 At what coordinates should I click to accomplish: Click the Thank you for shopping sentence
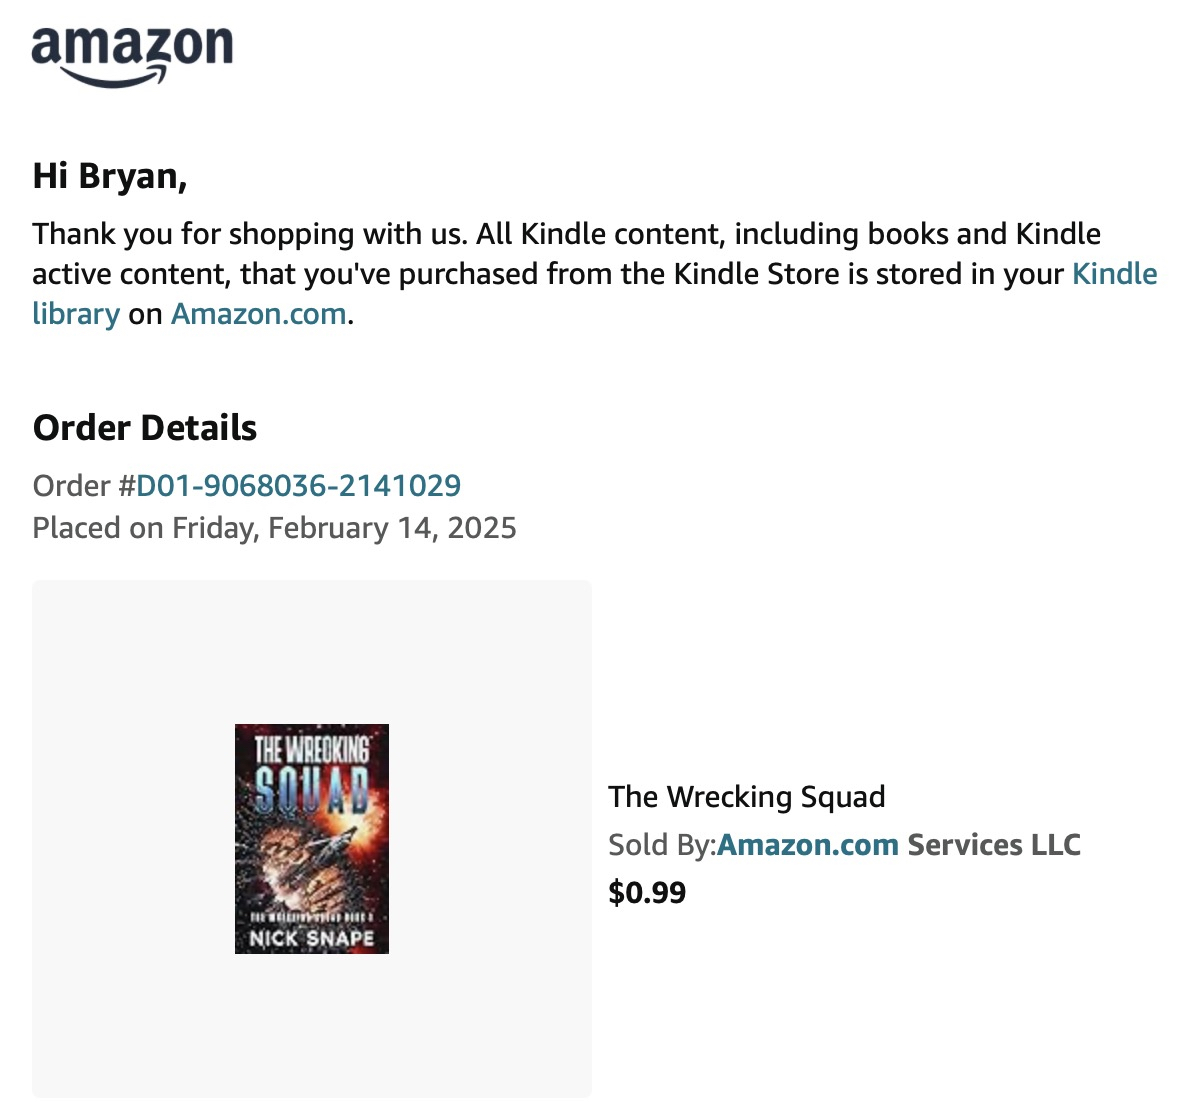click(x=250, y=234)
